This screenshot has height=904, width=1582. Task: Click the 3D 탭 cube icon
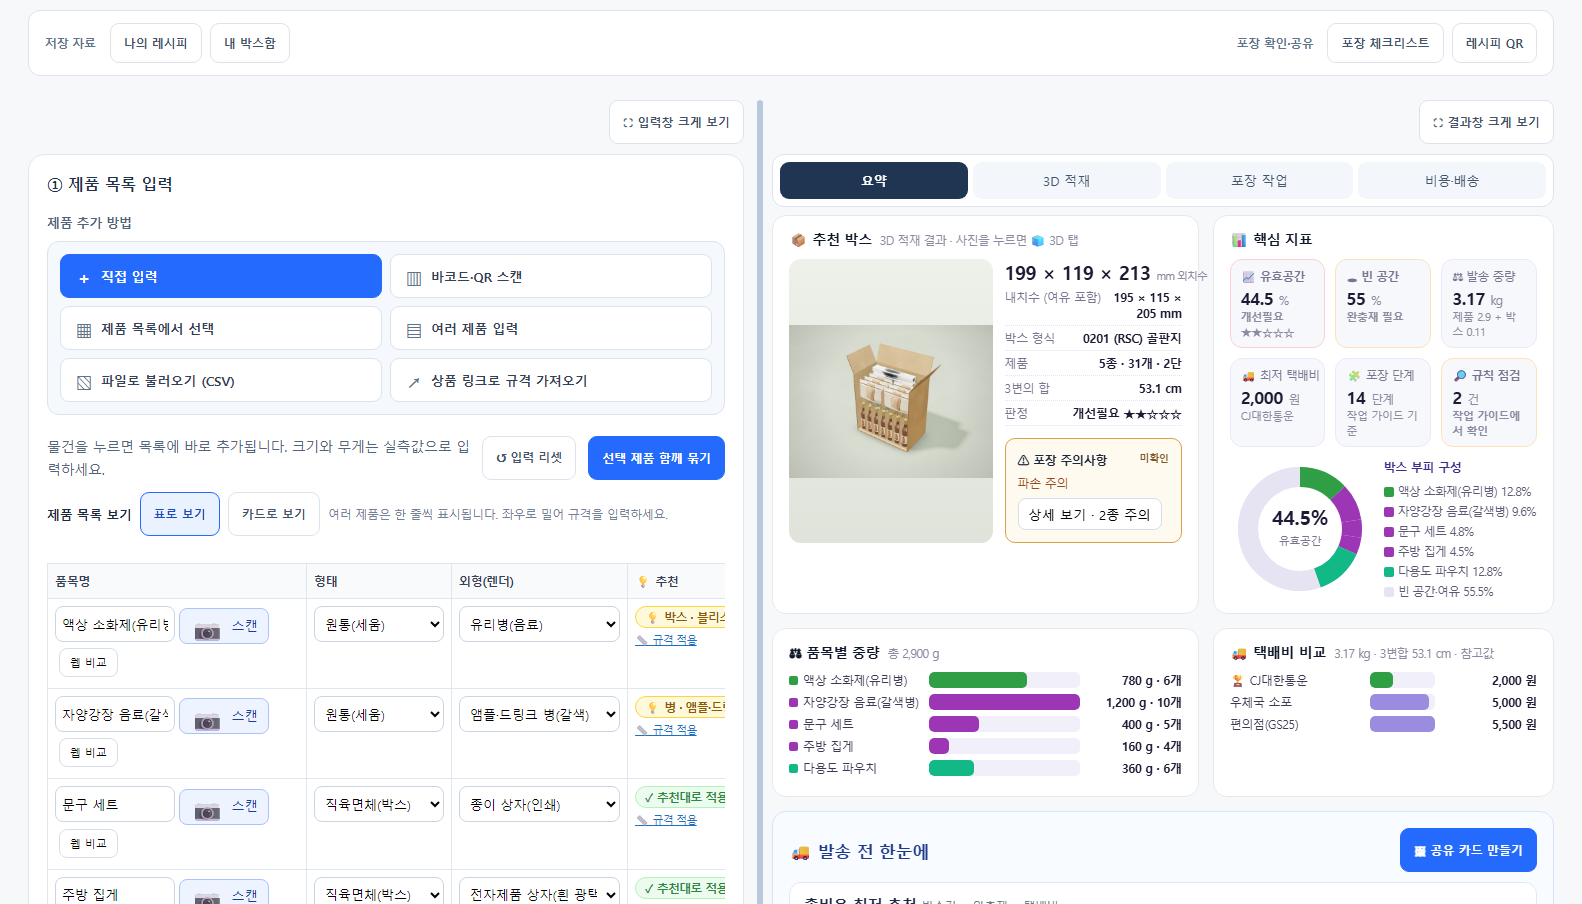point(1038,241)
